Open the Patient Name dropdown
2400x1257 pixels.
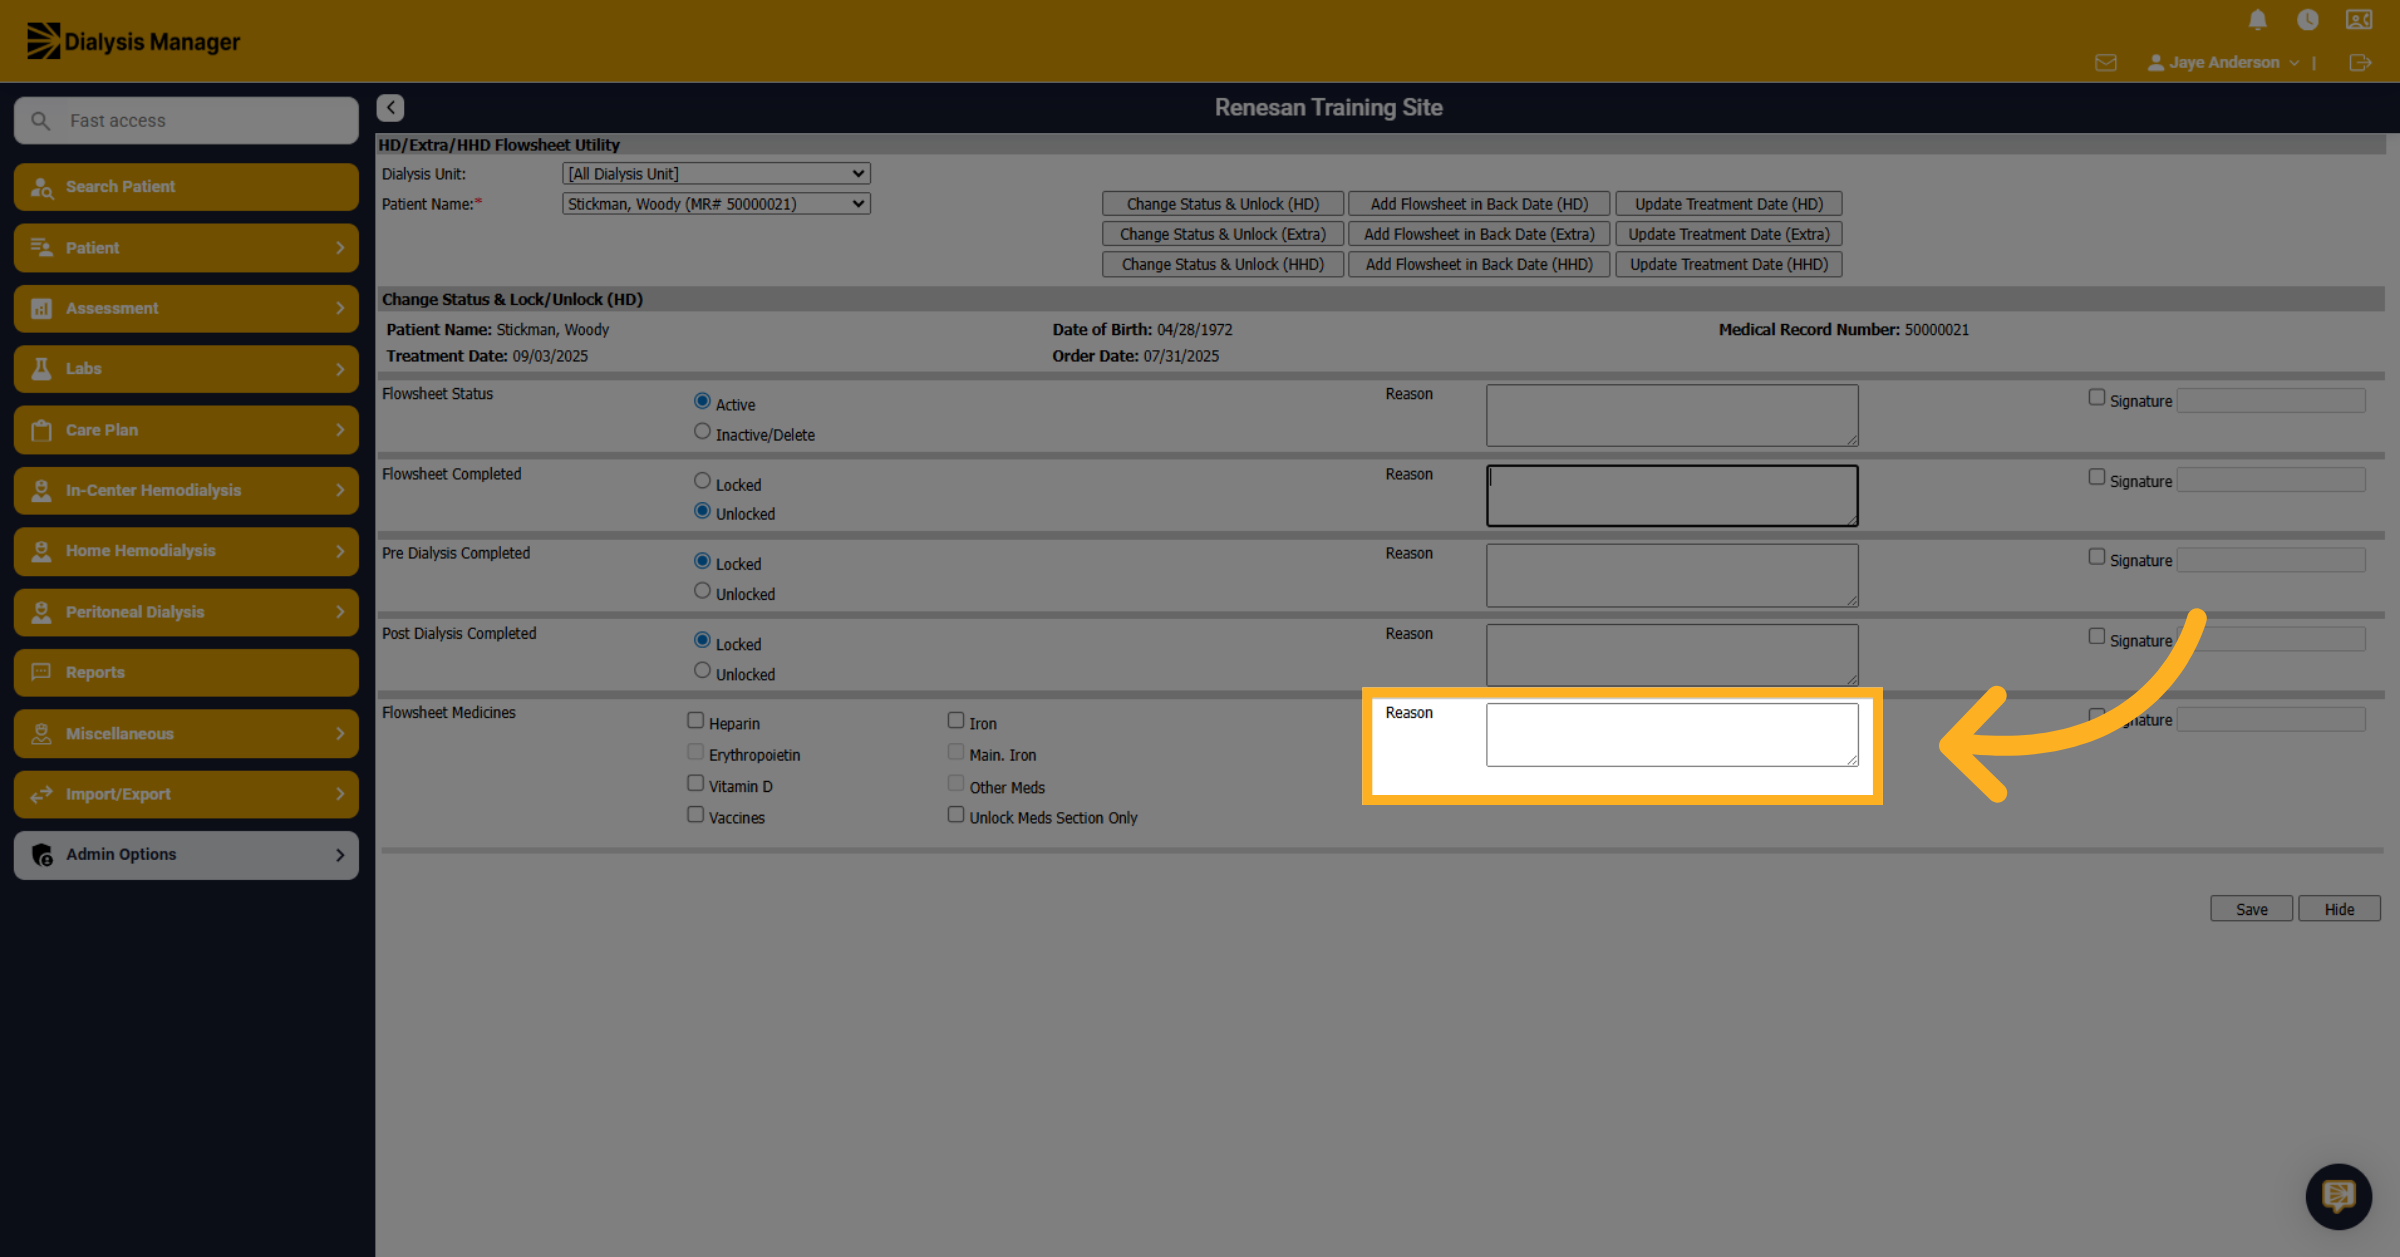[x=716, y=204]
